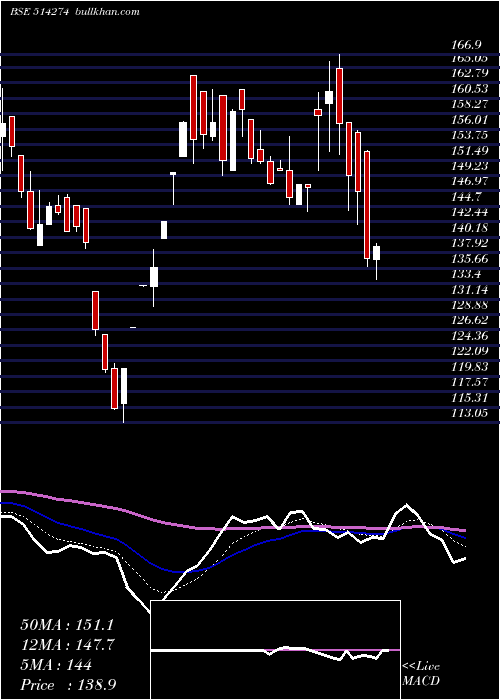
Task: Click the 113.05 price axis label
Action: (469, 413)
